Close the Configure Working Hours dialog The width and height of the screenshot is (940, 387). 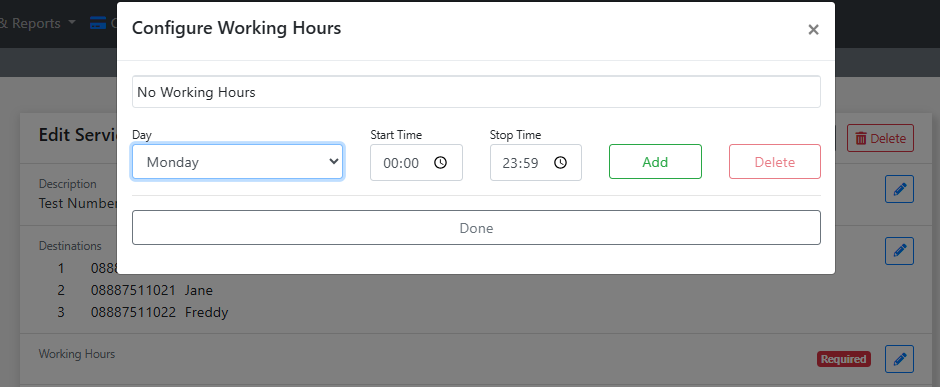pos(813,29)
